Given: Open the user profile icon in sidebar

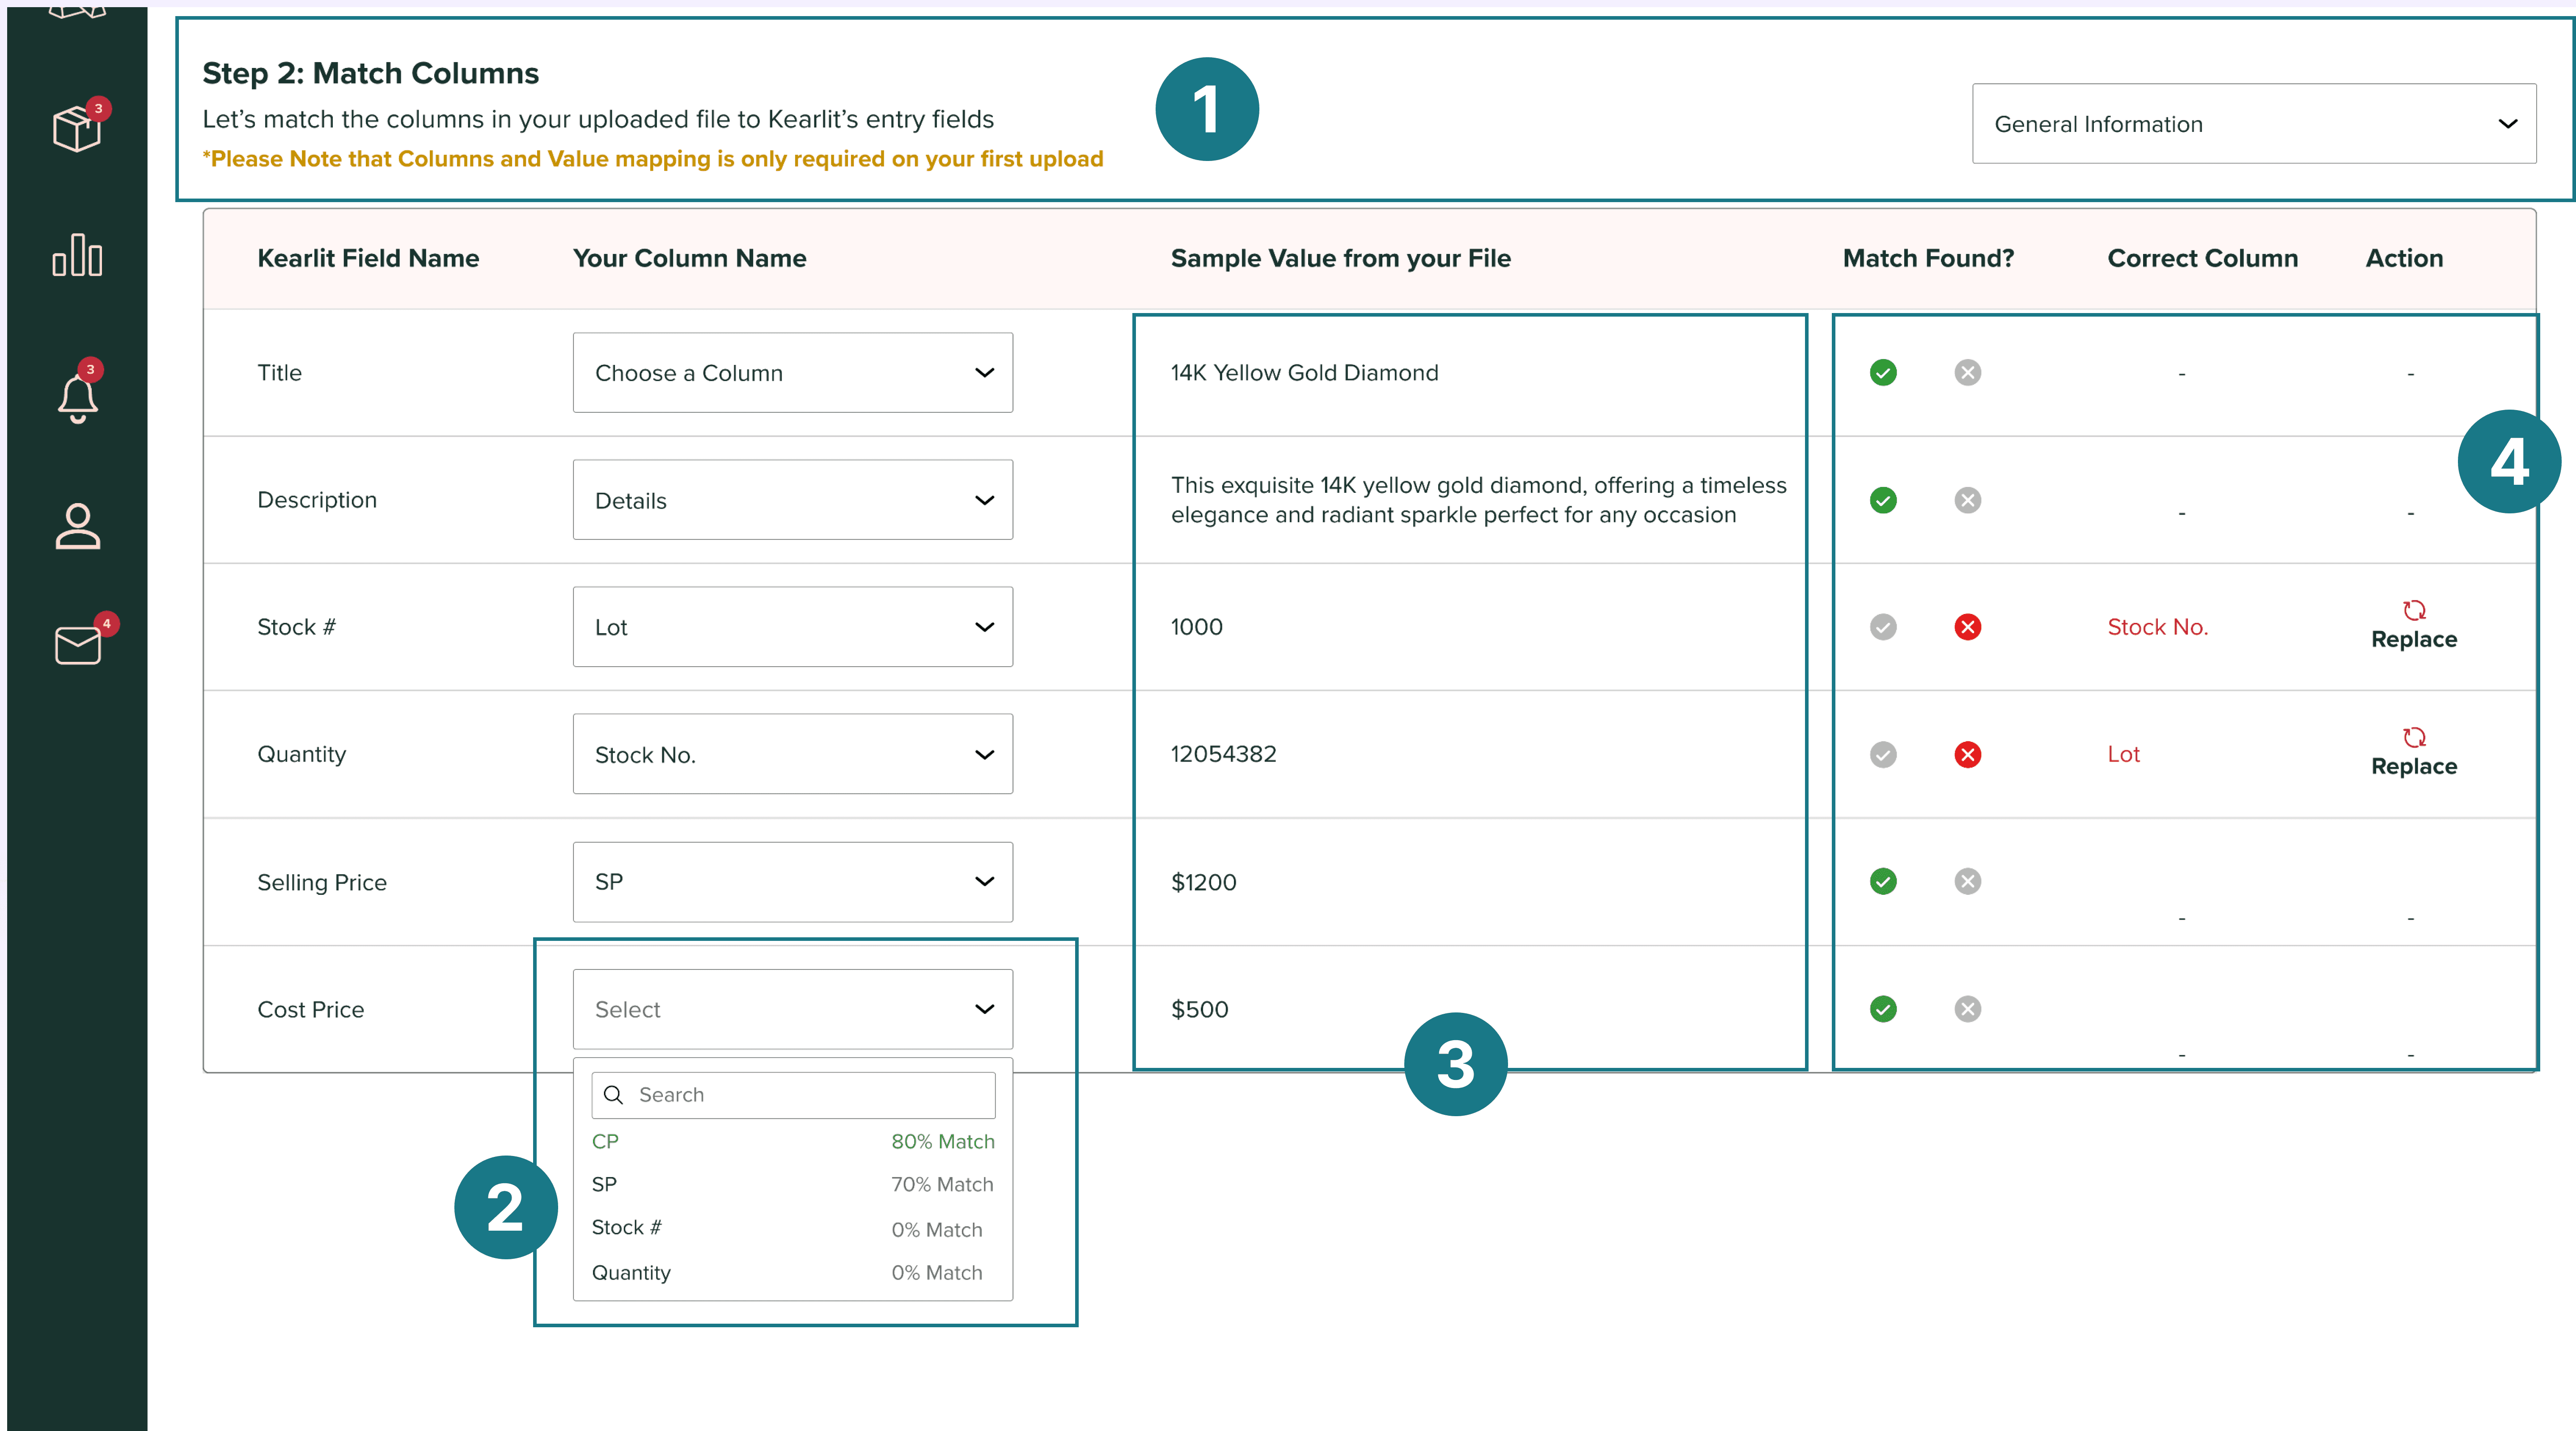Looking at the screenshot, I should pos(77,526).
